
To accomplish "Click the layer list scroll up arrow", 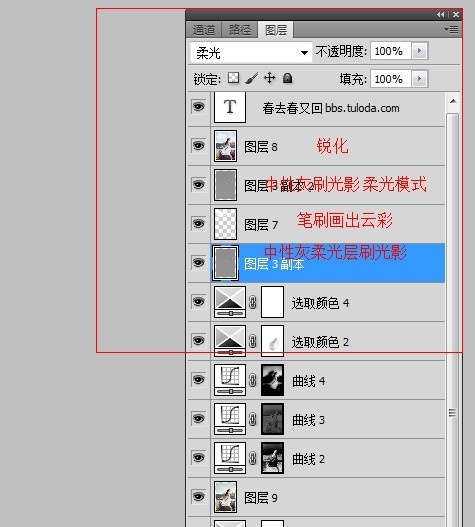I will tap(453, 102).
